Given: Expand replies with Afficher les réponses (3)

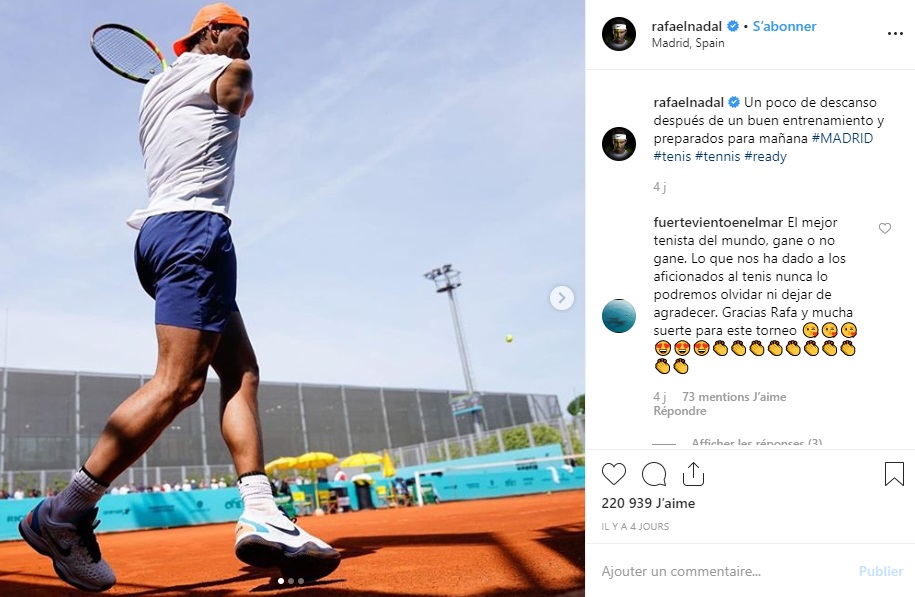Looking at the screenshot, I should coord(756,442).
